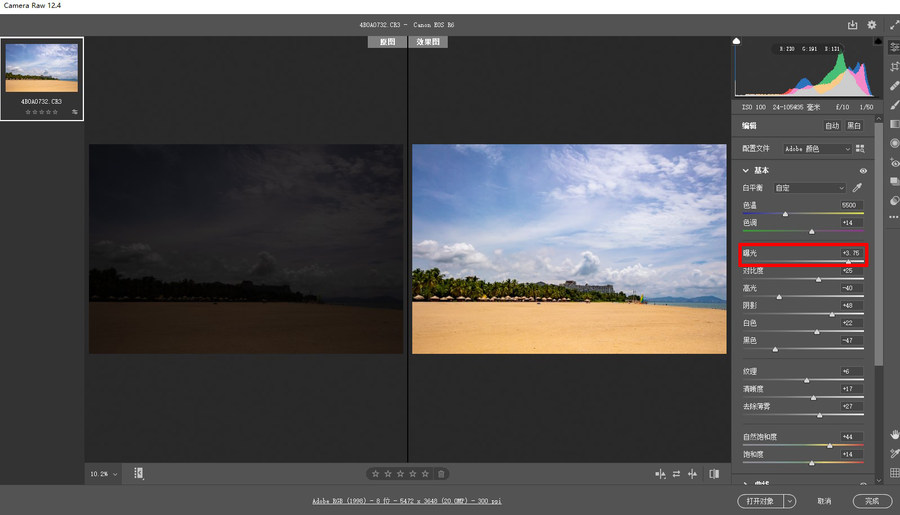Open the white balance dropdown
This screenshot has height=515, width=900.
[x=810, y=188]
